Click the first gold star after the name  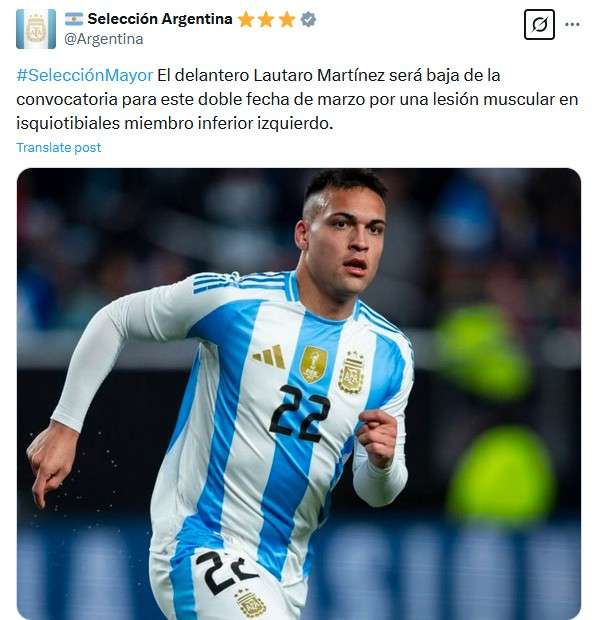(246, 19)
